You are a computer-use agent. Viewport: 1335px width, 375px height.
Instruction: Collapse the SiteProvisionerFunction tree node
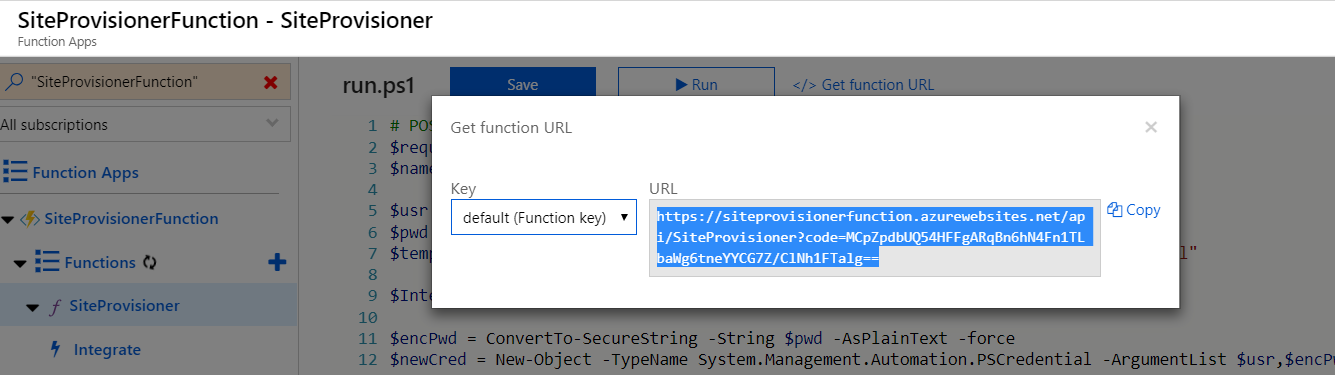[9, 219]
